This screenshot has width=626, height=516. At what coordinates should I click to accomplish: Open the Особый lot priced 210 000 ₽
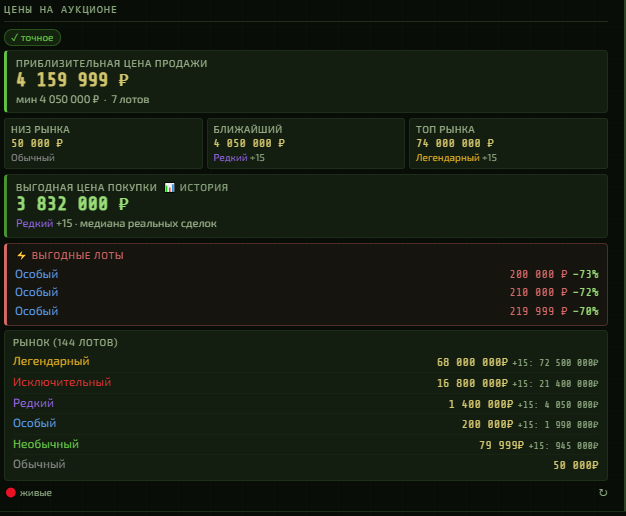pos(307,292)
